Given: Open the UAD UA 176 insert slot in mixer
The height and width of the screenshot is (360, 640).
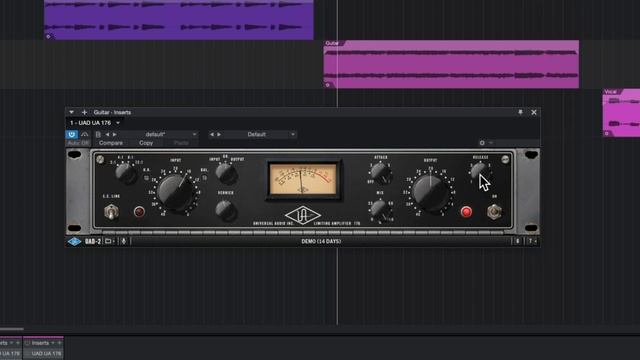Looking at the screenshot, I should coord(43,354).
